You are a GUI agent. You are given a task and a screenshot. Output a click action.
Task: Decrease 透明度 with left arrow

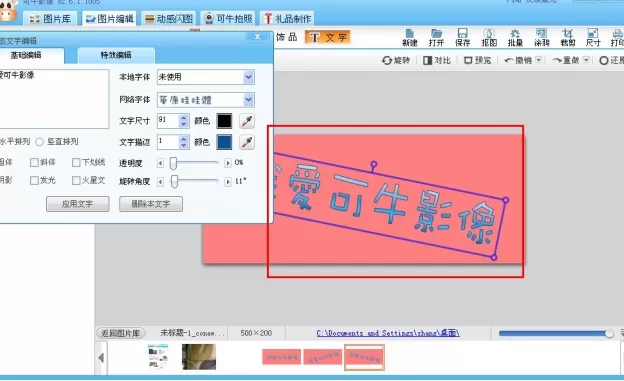tap(160, 163)
